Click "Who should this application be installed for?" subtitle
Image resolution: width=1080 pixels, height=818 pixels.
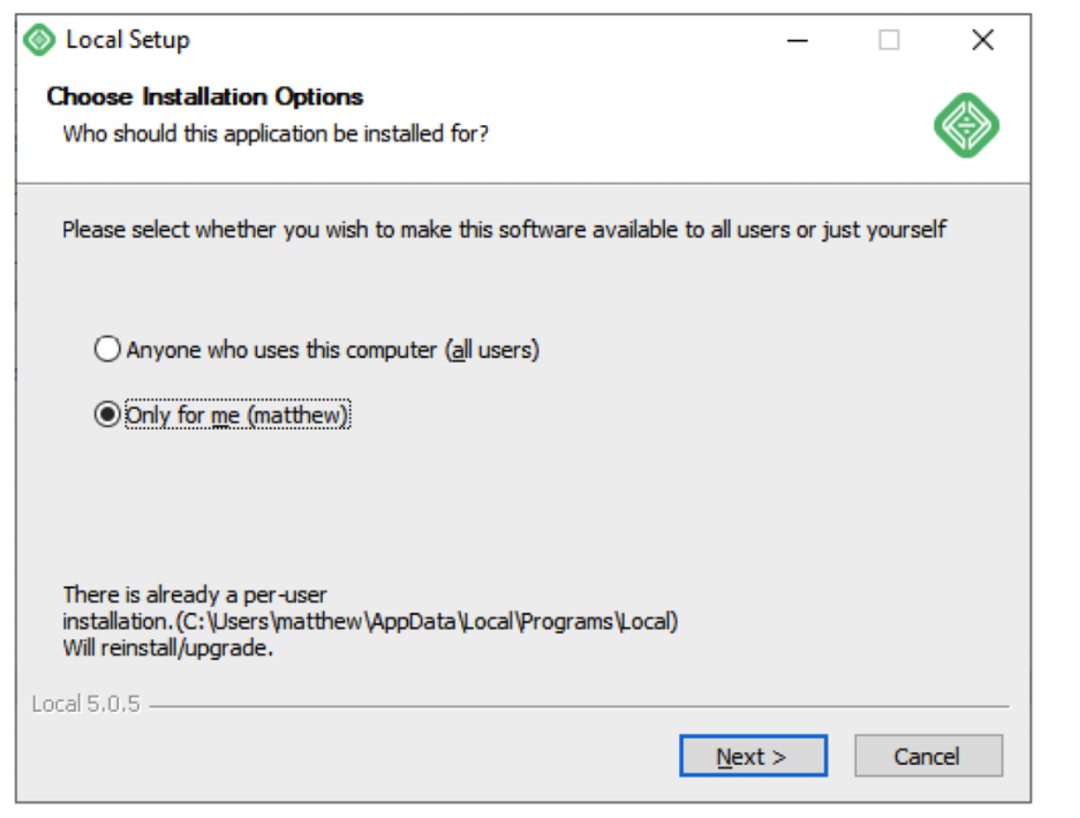pos(276,132)
